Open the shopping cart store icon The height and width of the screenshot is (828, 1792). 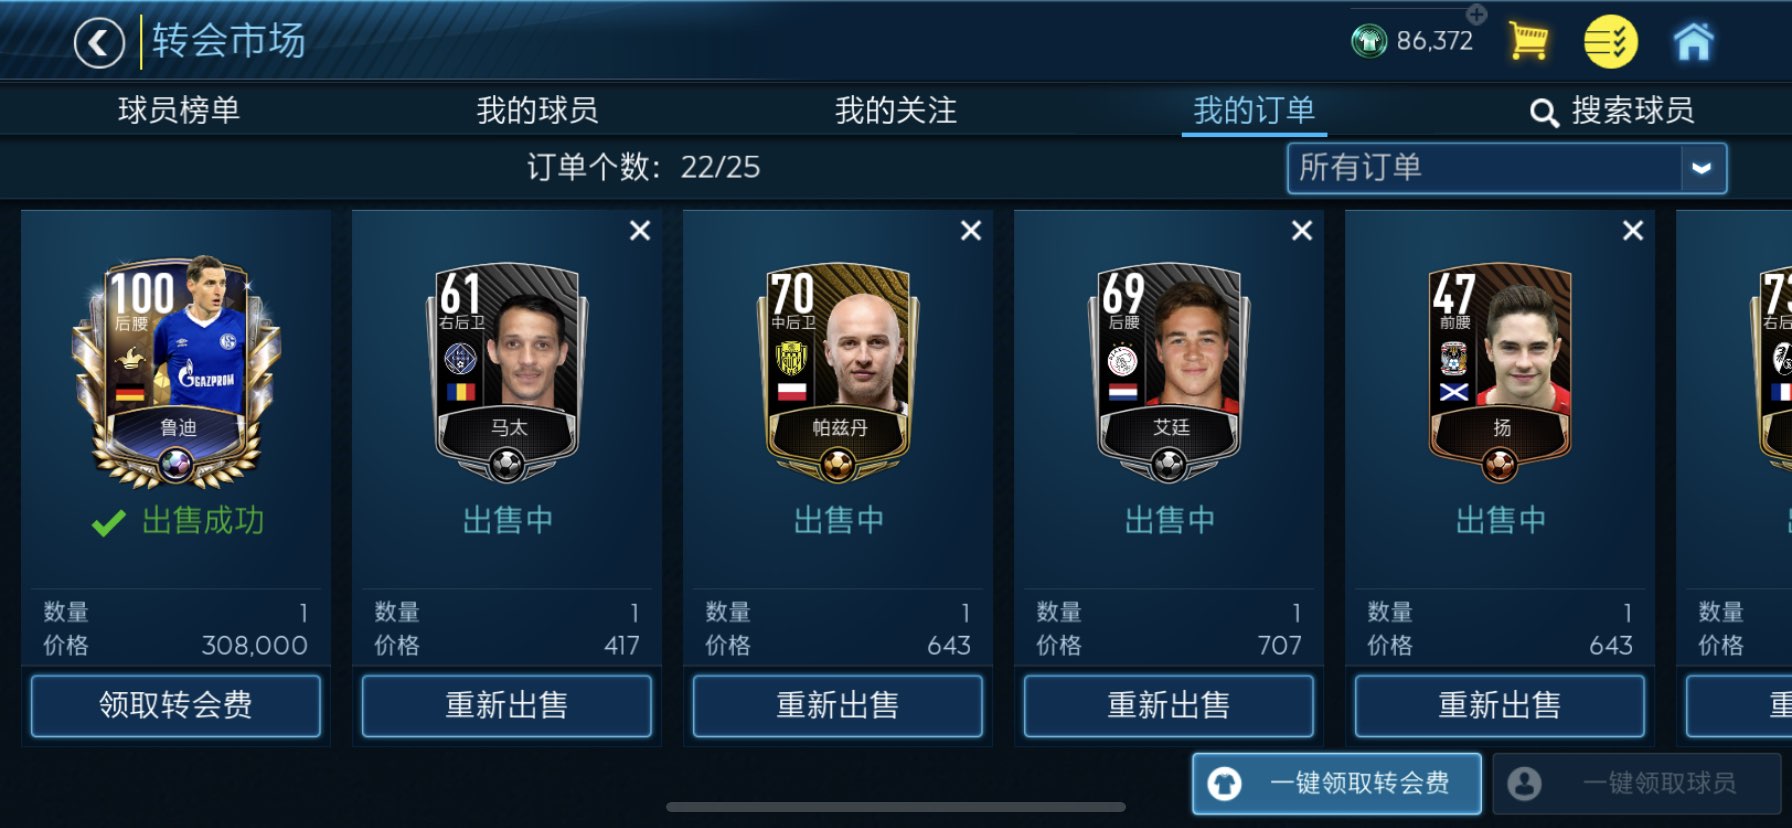[x=1528, y=41]
